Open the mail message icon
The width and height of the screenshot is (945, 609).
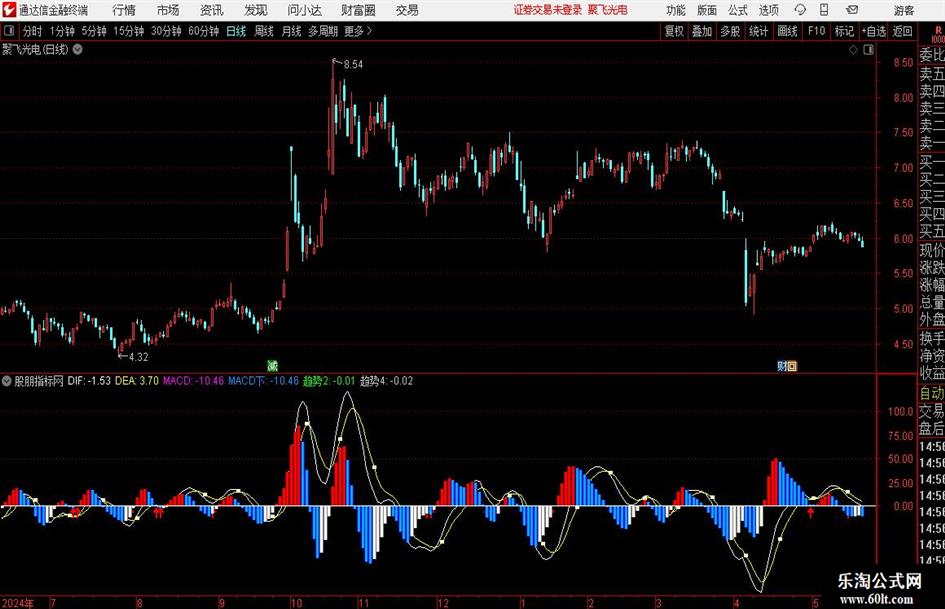[x=852, y=10]
